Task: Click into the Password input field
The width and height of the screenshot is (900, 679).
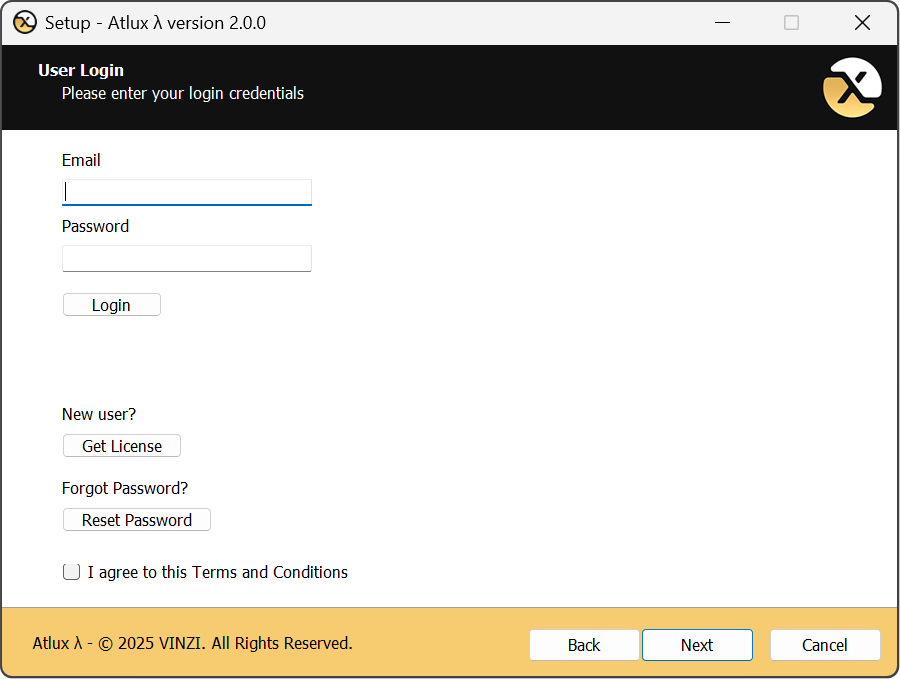Action: coord(187,258)
